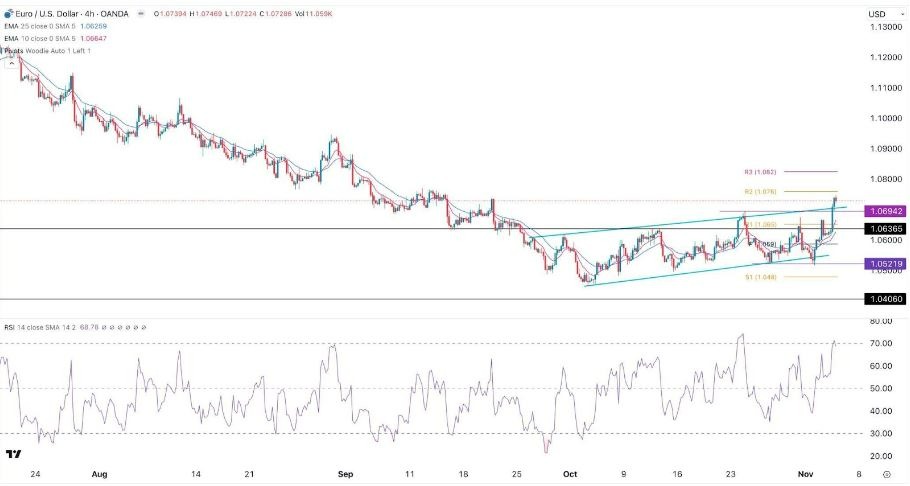
Task: Select the Pivots Woodie Auto indicator legend
Action: click(x=47, y=51)
